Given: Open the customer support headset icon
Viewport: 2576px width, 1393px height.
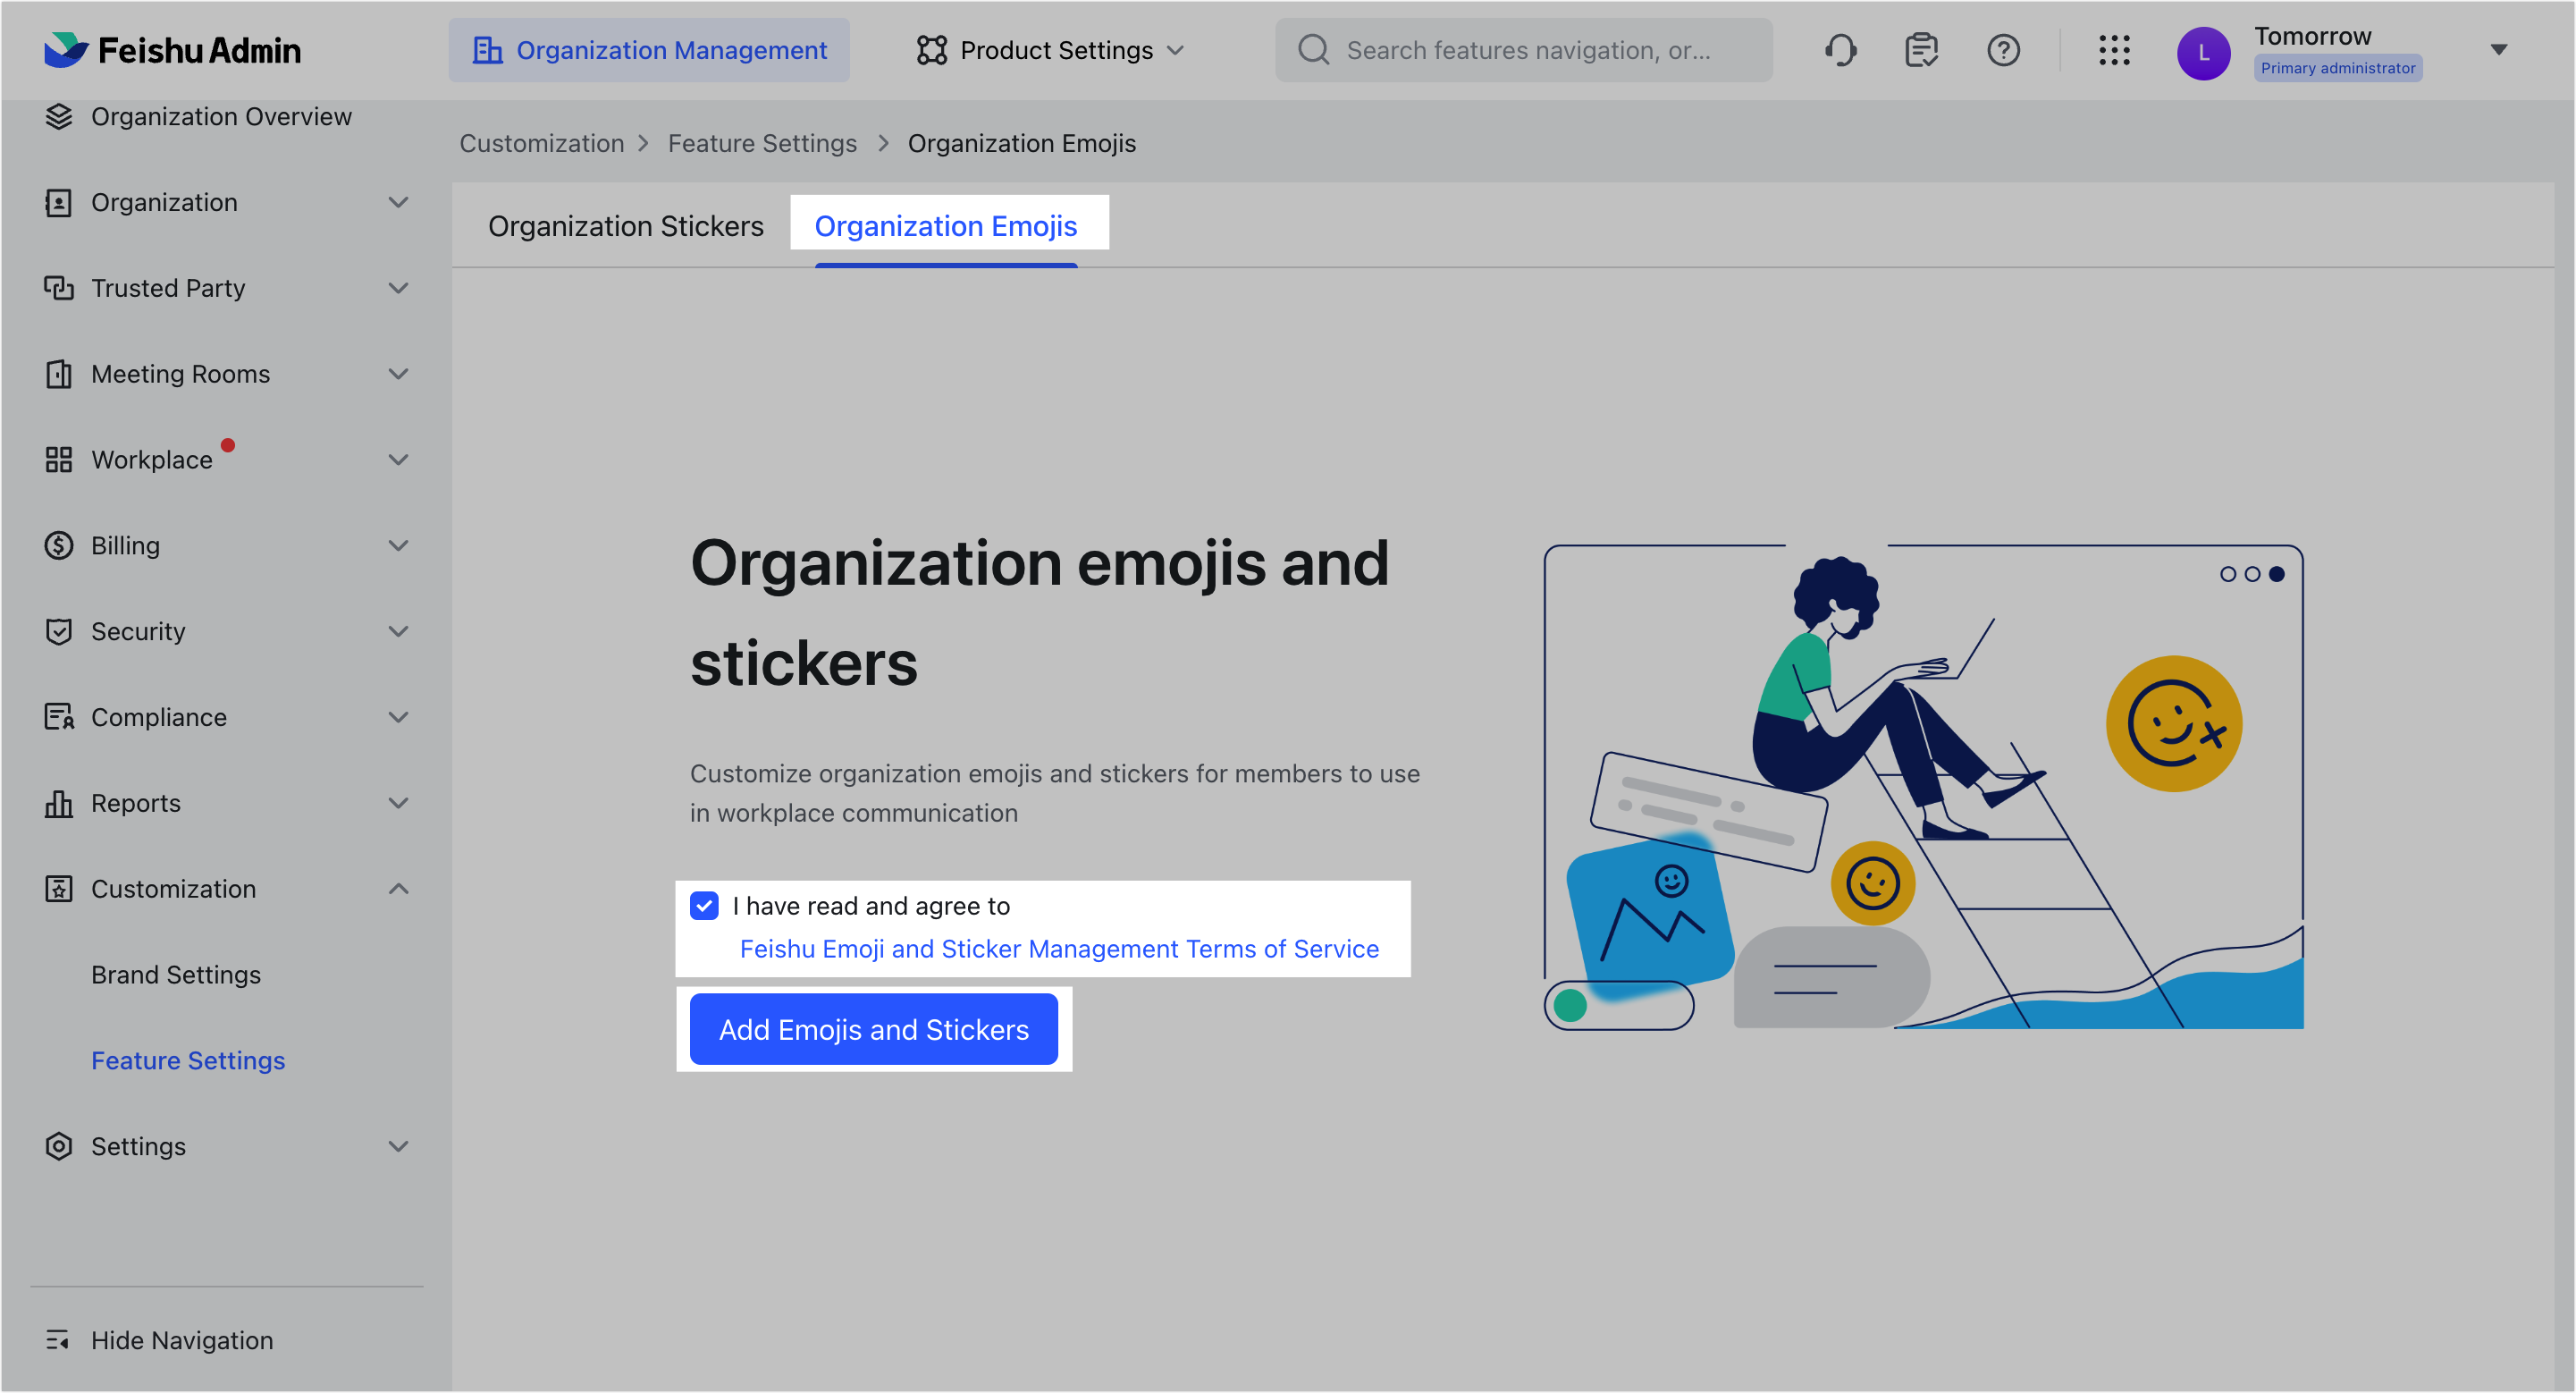Looking at the screenshot, I should pos(1840,50).
